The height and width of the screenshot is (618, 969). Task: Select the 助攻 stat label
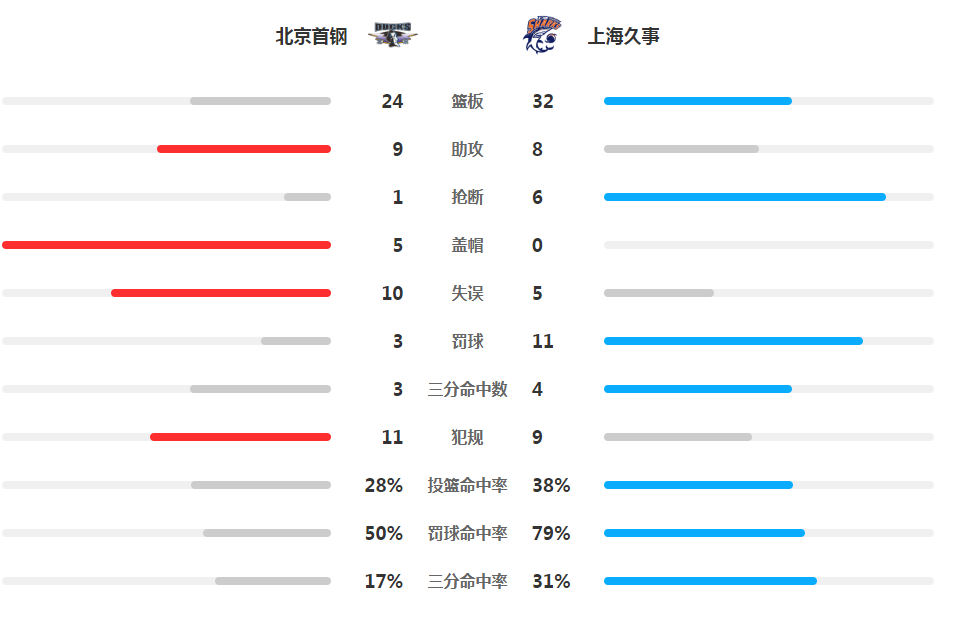click(467, 149)
